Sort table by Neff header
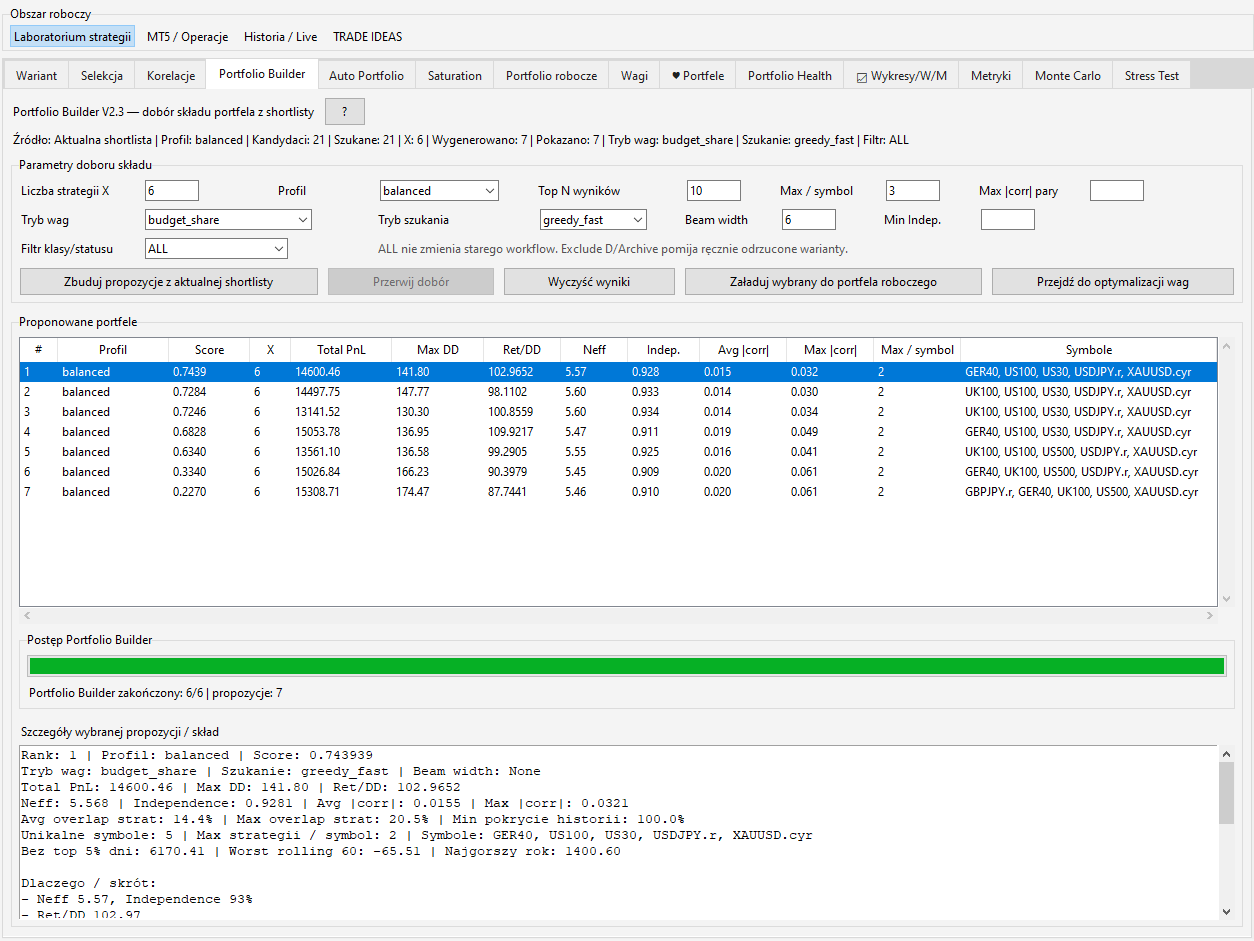 pos(594,350)
